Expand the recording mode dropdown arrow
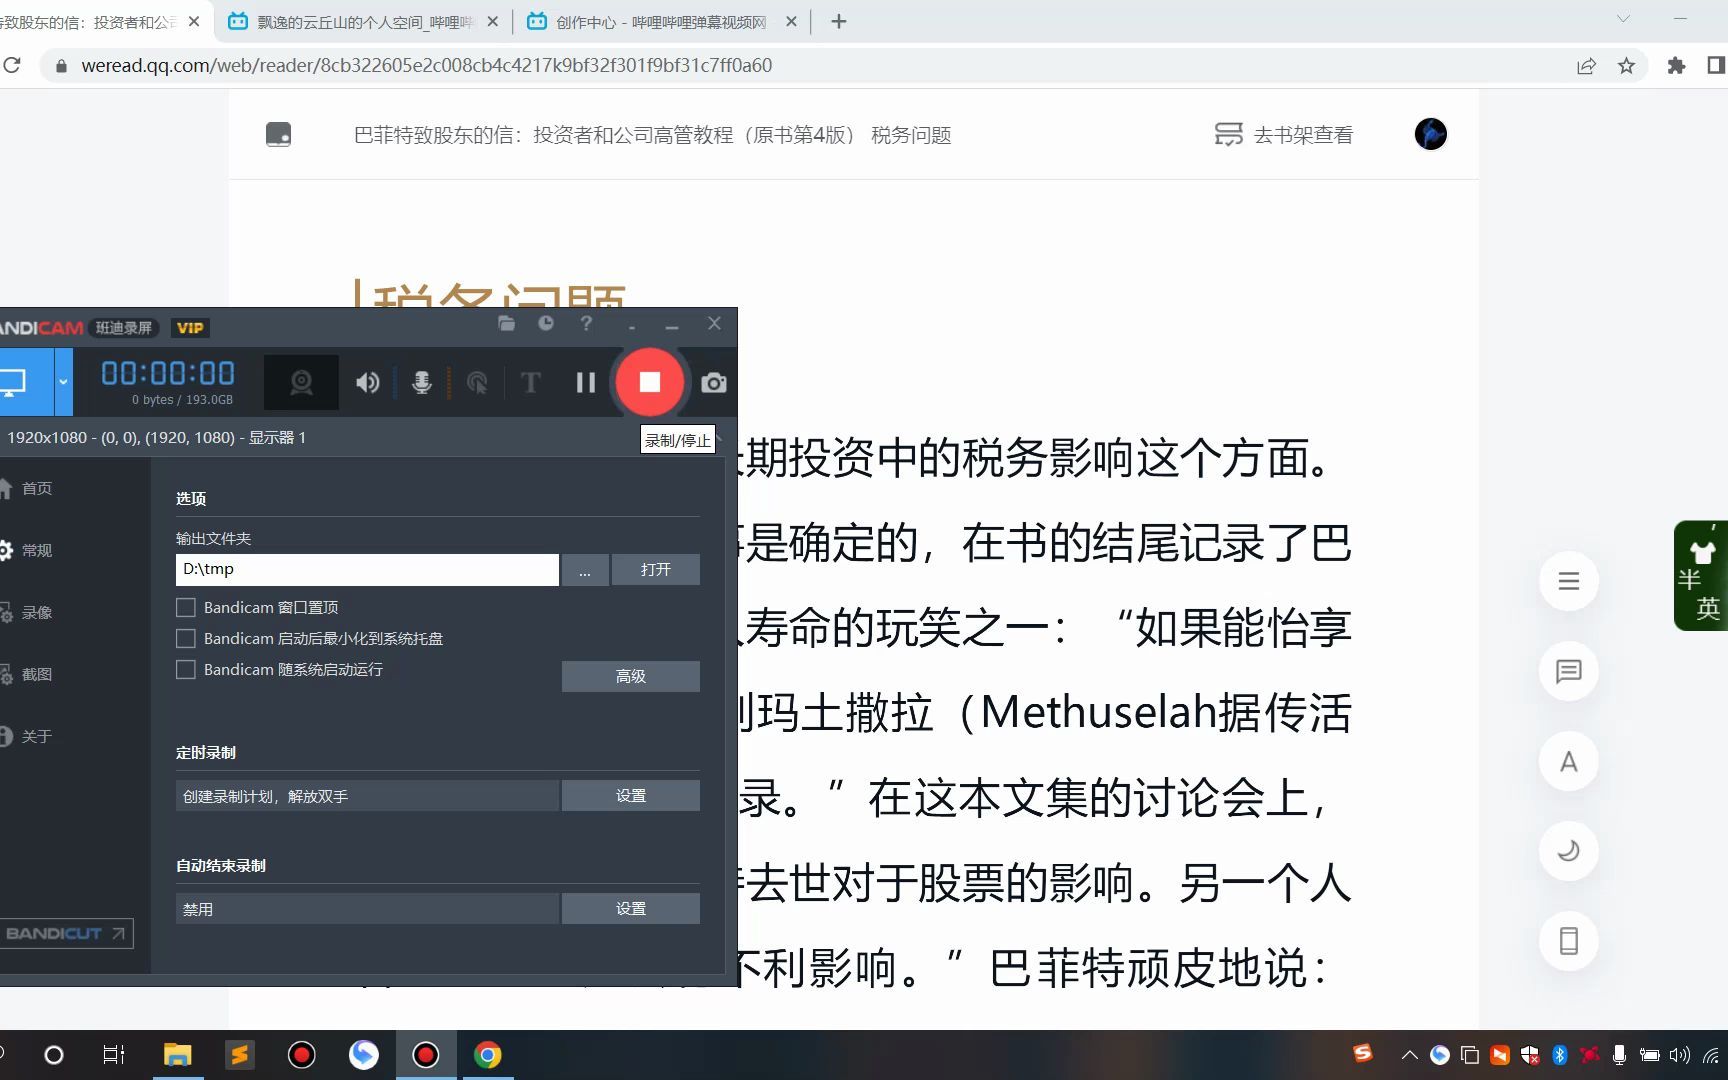This screenshot has width=1728, height=1080. pos(63,382)
